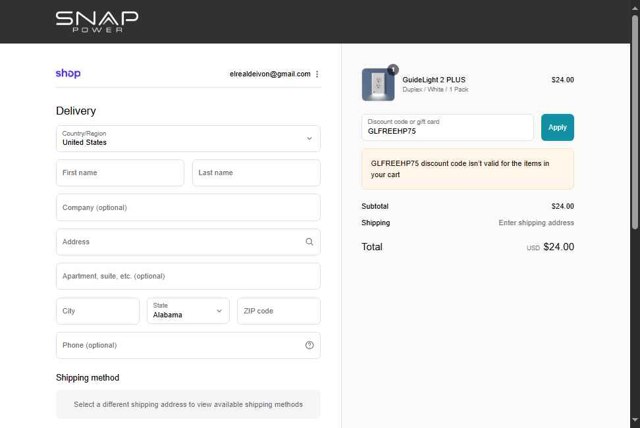Open the Country/Region dropdown
This screenshot has width=640, height=428.
188,139
